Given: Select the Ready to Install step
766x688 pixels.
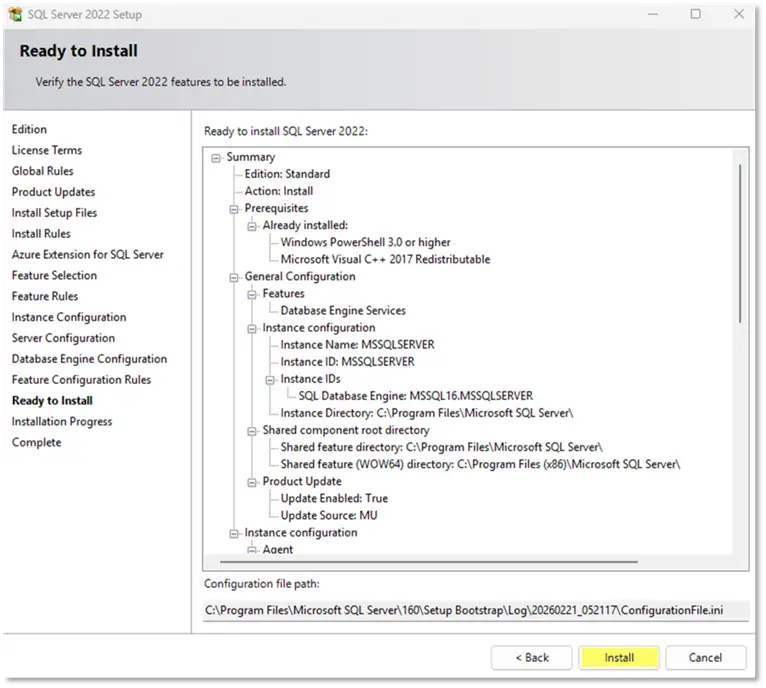Looking at the screenshot, I should tap(52, 401).
